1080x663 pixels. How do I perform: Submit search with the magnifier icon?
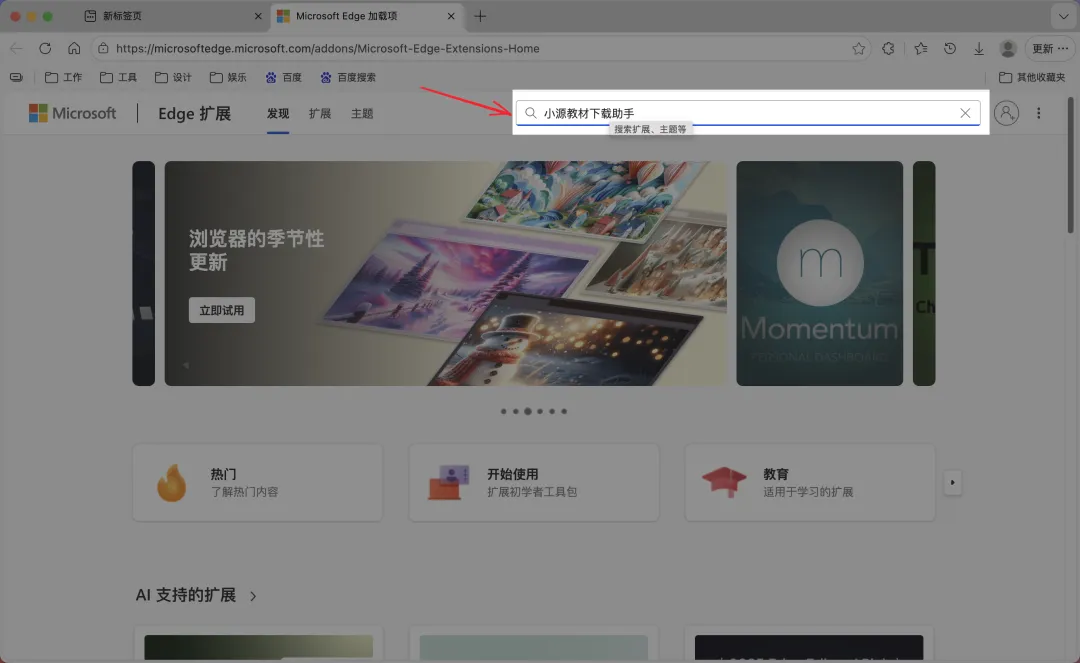pos(530,113)
